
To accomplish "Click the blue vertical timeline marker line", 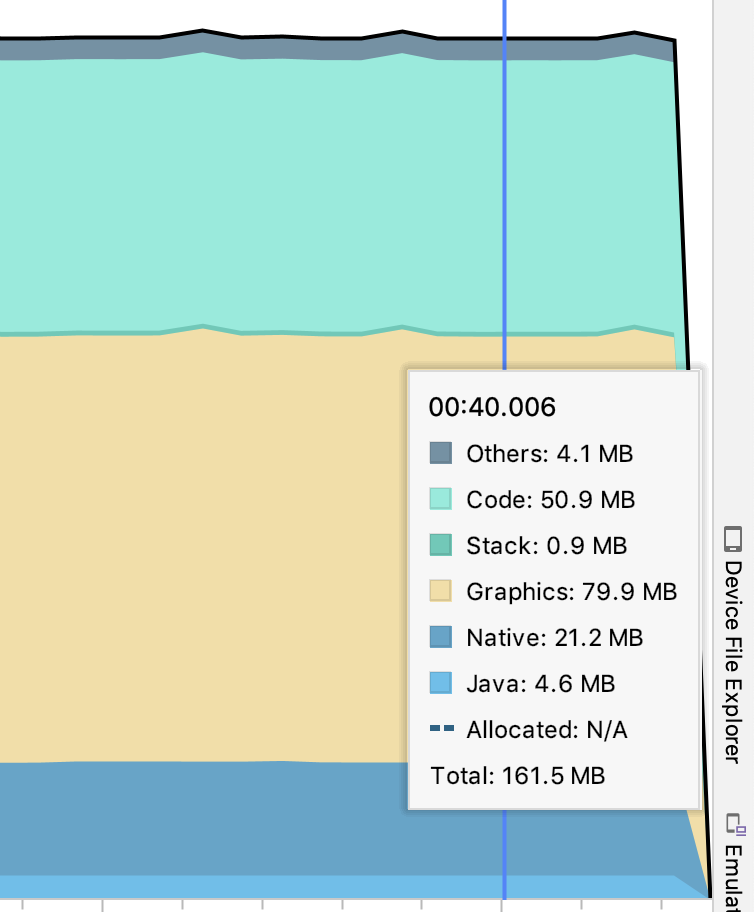I will pos(504,200).
